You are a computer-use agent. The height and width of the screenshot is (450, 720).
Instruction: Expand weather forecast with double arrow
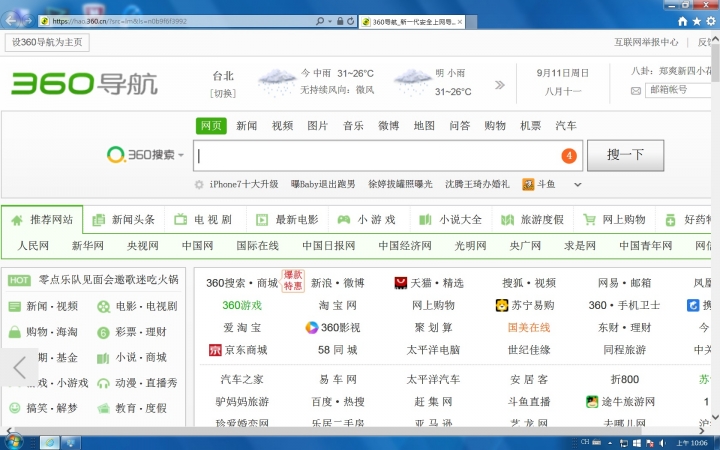tap(500, 84)
